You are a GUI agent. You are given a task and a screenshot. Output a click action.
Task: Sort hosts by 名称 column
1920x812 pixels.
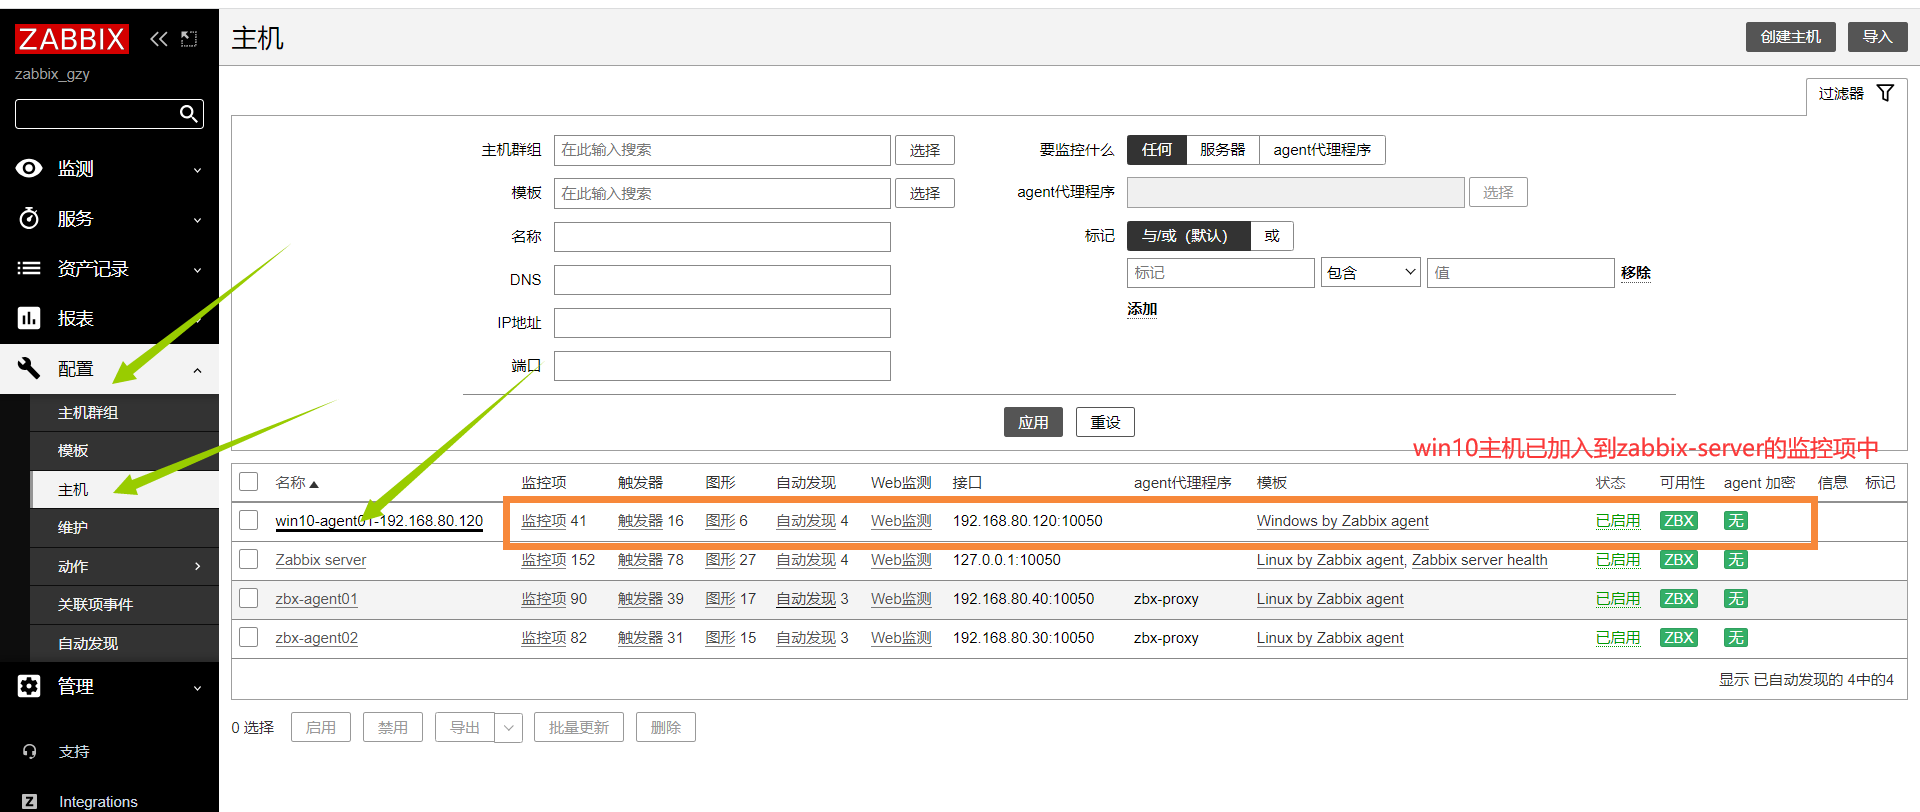click(x=297, y=482)
